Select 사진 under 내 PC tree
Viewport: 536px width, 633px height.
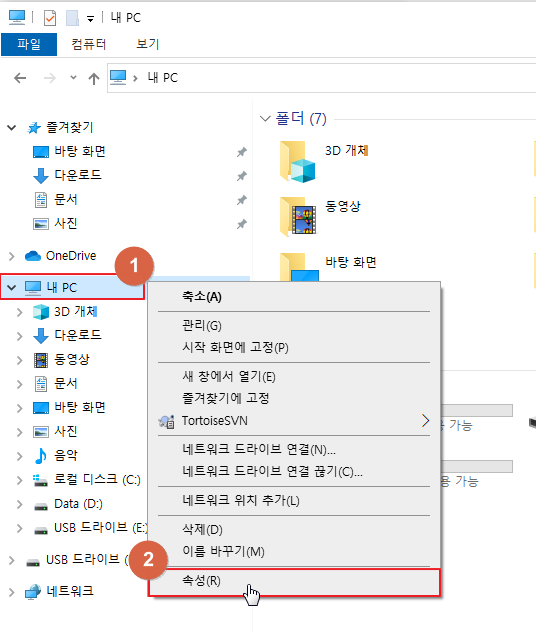[x=66, y=432]
